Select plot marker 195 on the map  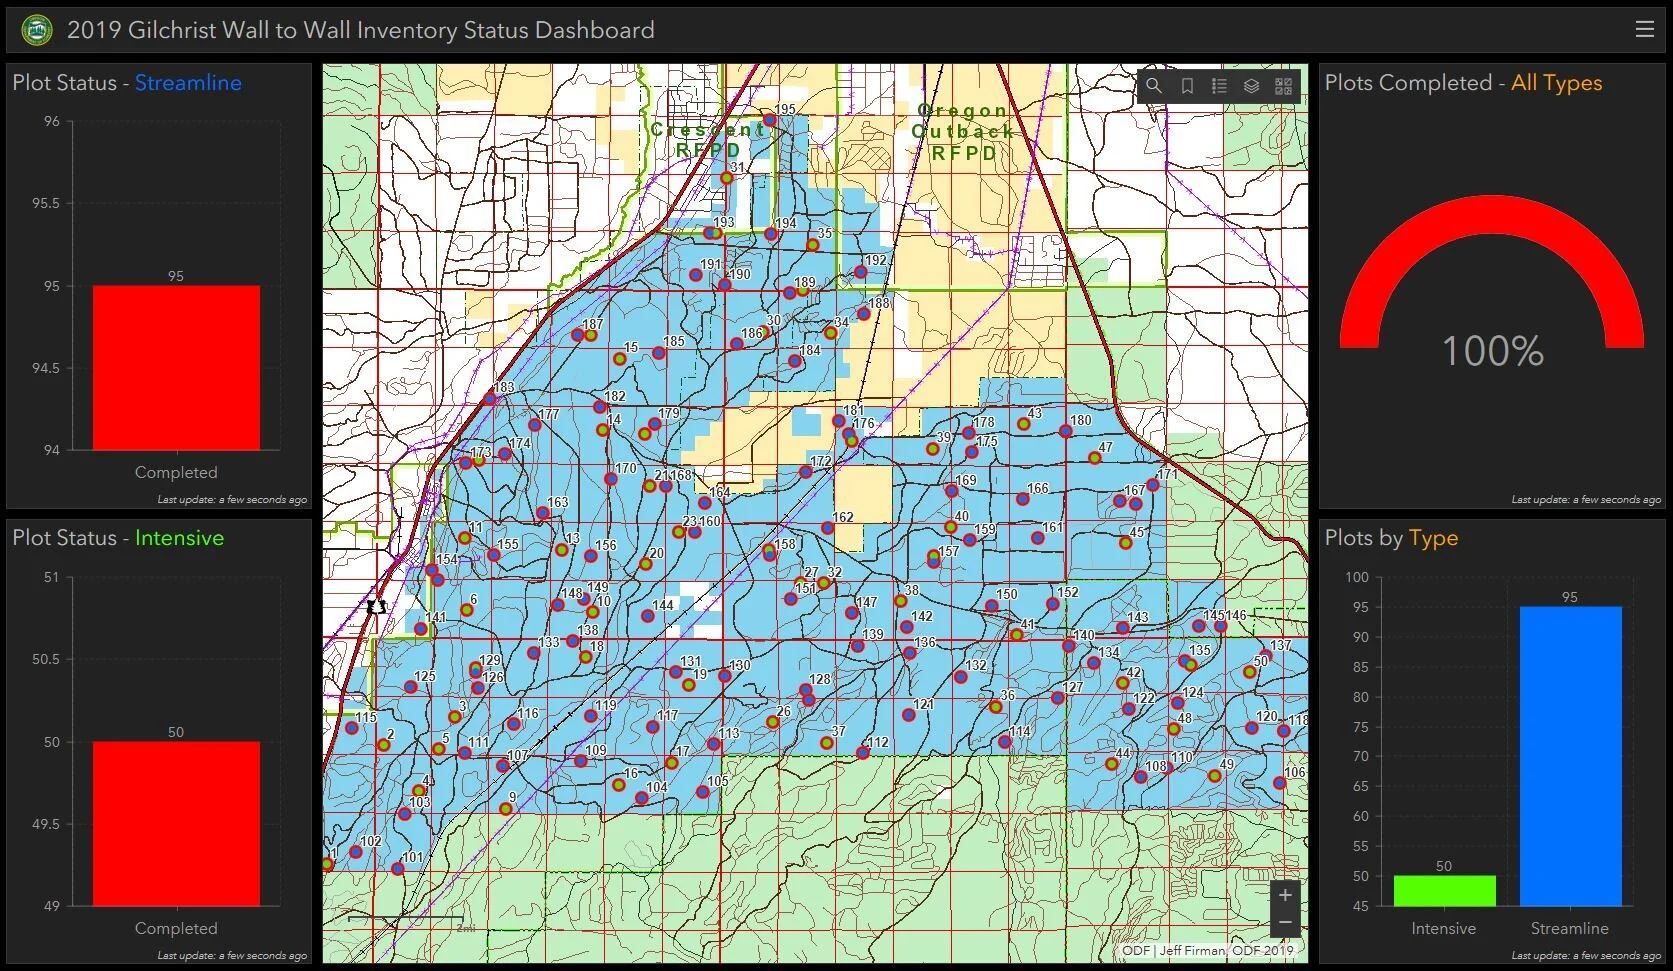770,120
